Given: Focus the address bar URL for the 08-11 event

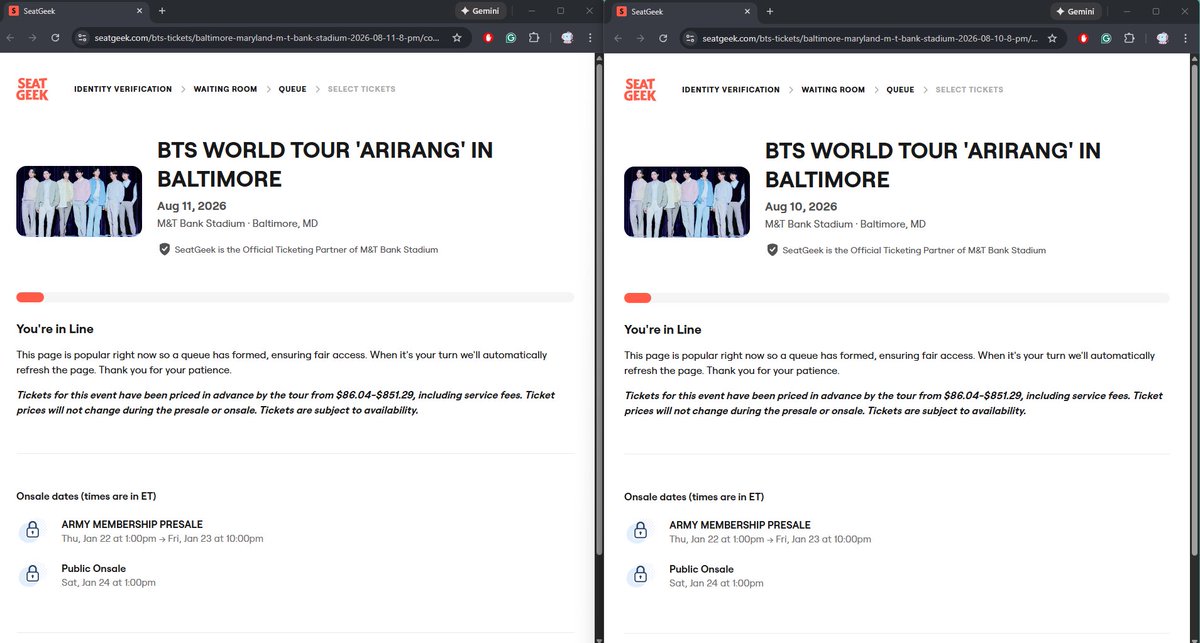Looking at the screenshot, I should click(x=268, y=38).
